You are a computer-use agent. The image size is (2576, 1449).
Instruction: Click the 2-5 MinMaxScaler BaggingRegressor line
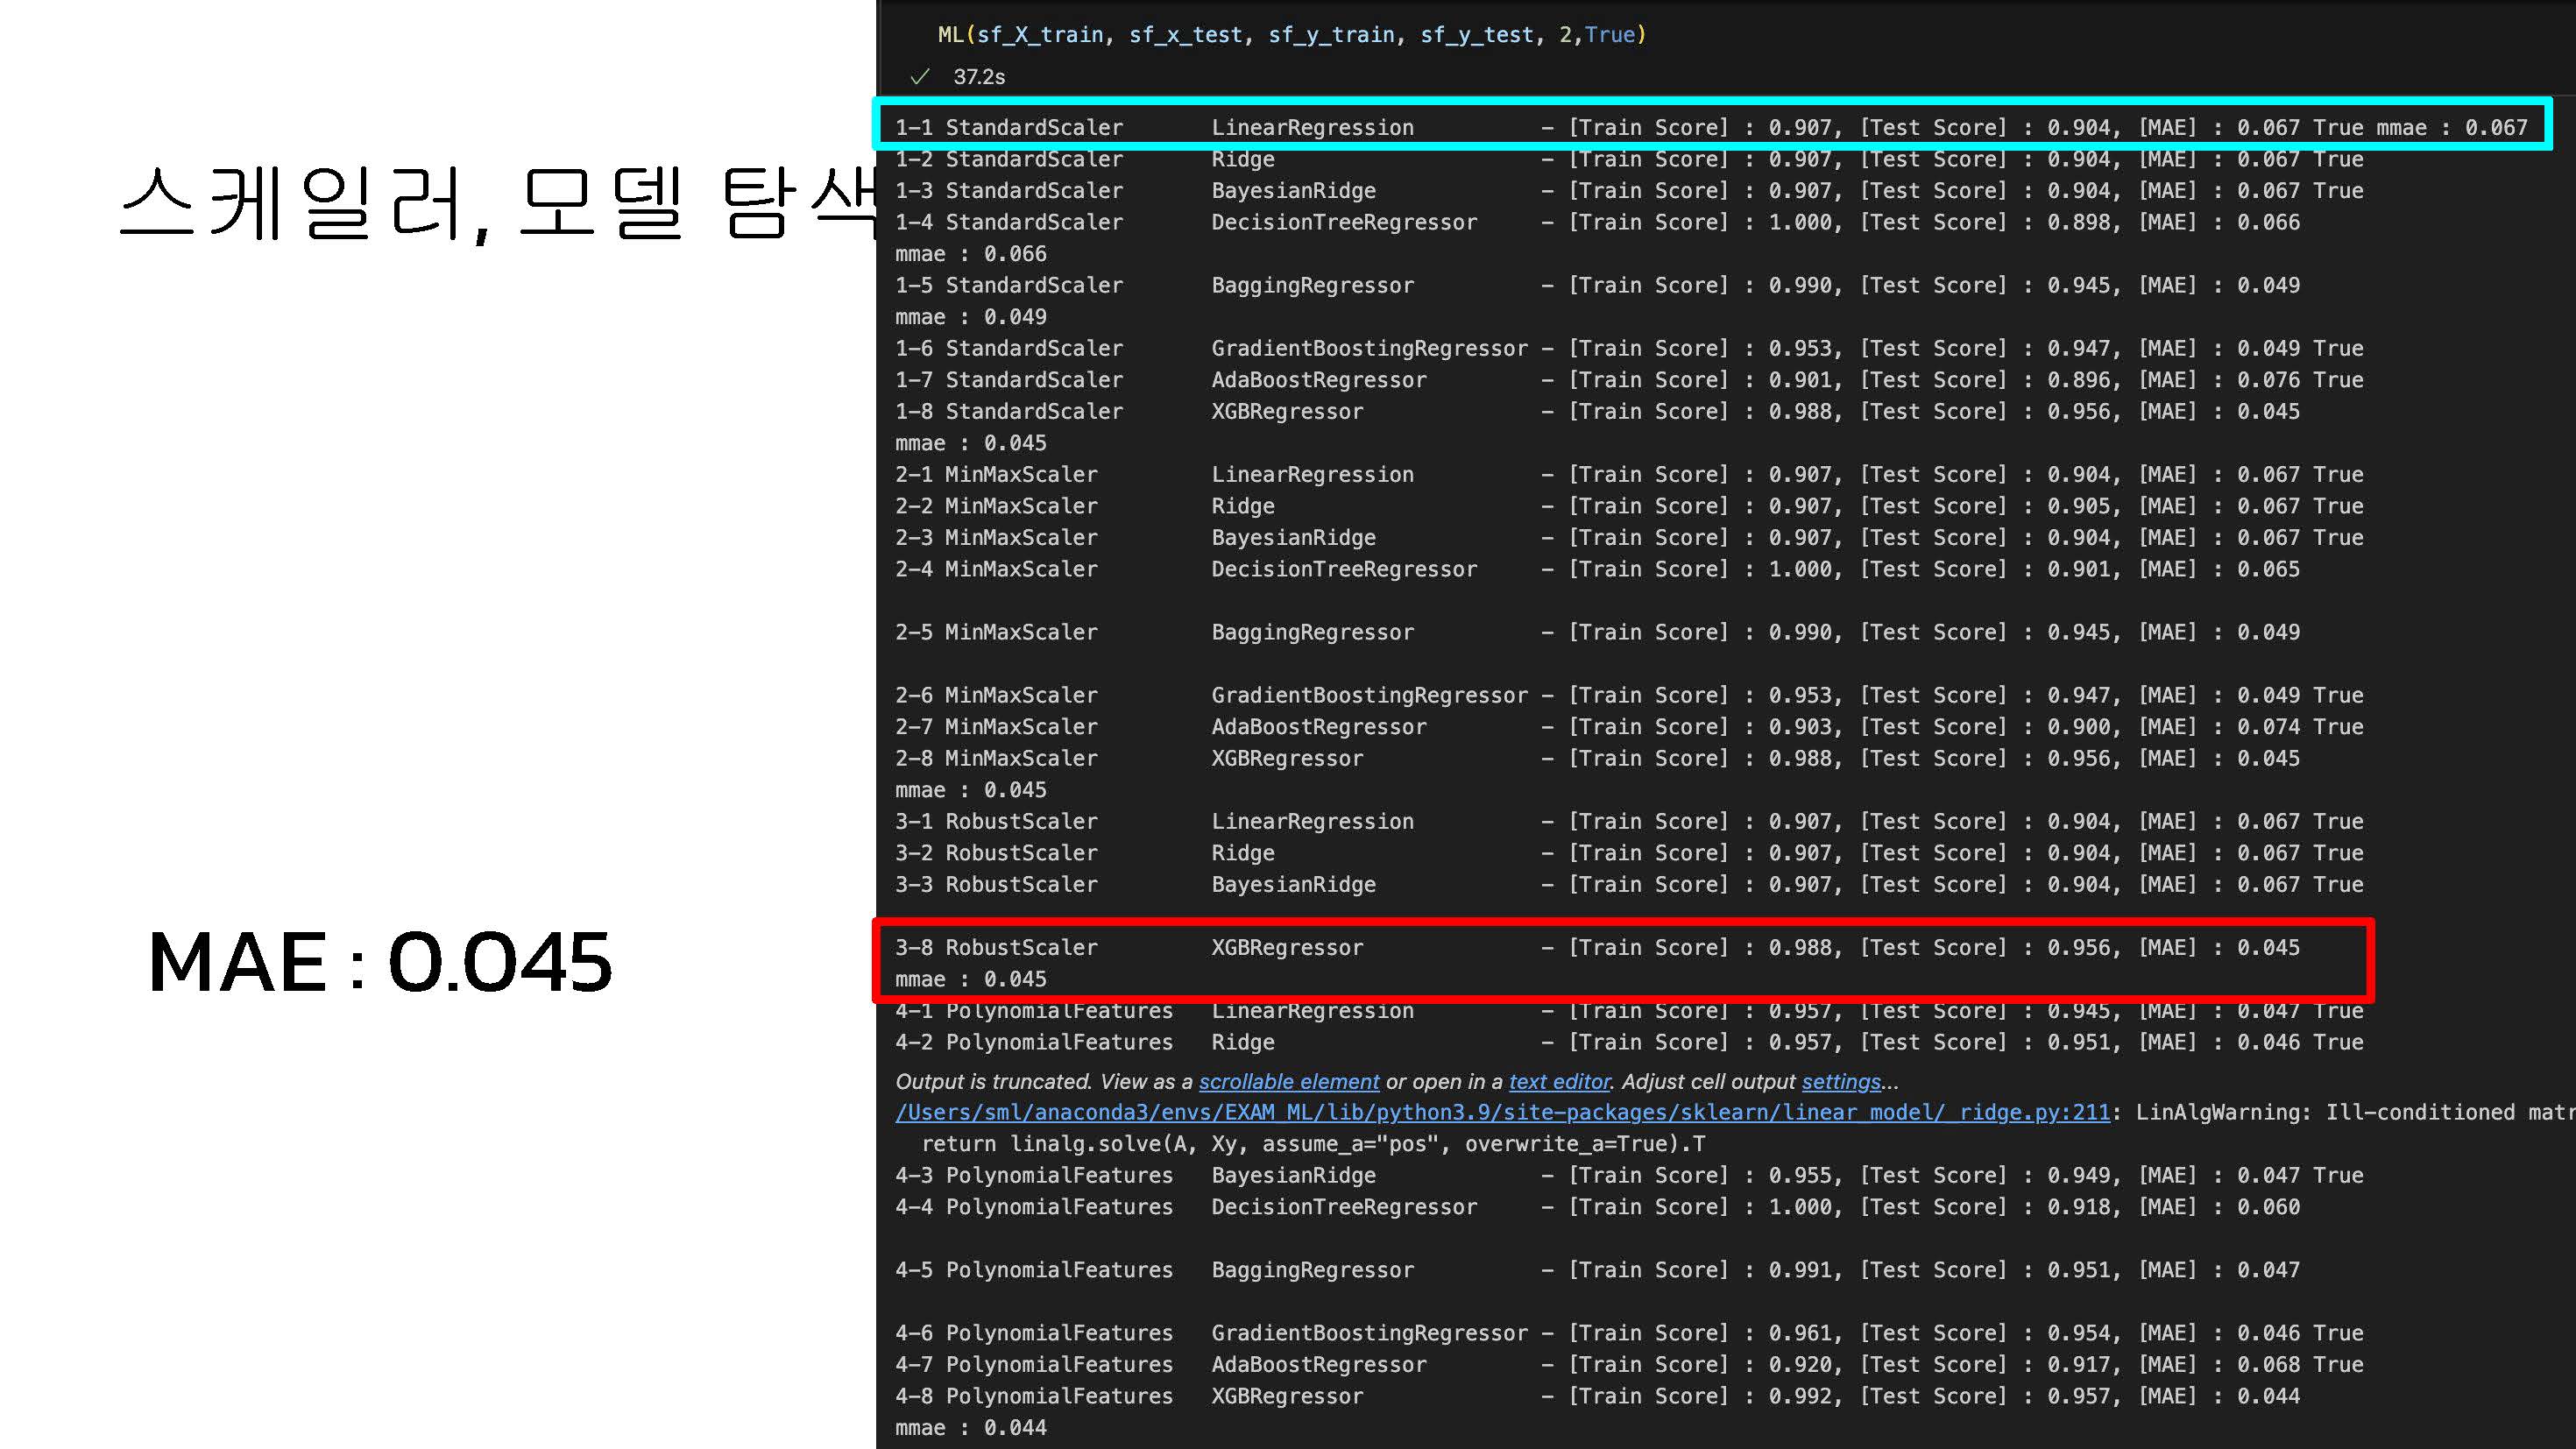pos(1596,632)
